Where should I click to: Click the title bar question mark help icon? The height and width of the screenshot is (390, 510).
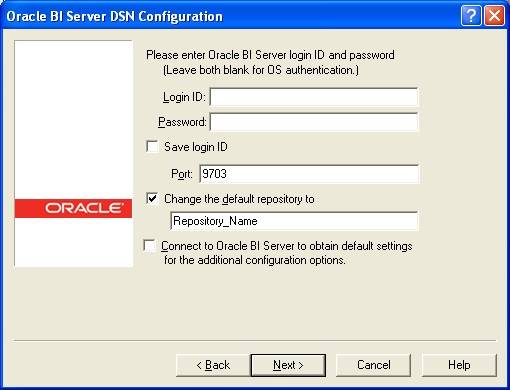(x=471, y=15)
